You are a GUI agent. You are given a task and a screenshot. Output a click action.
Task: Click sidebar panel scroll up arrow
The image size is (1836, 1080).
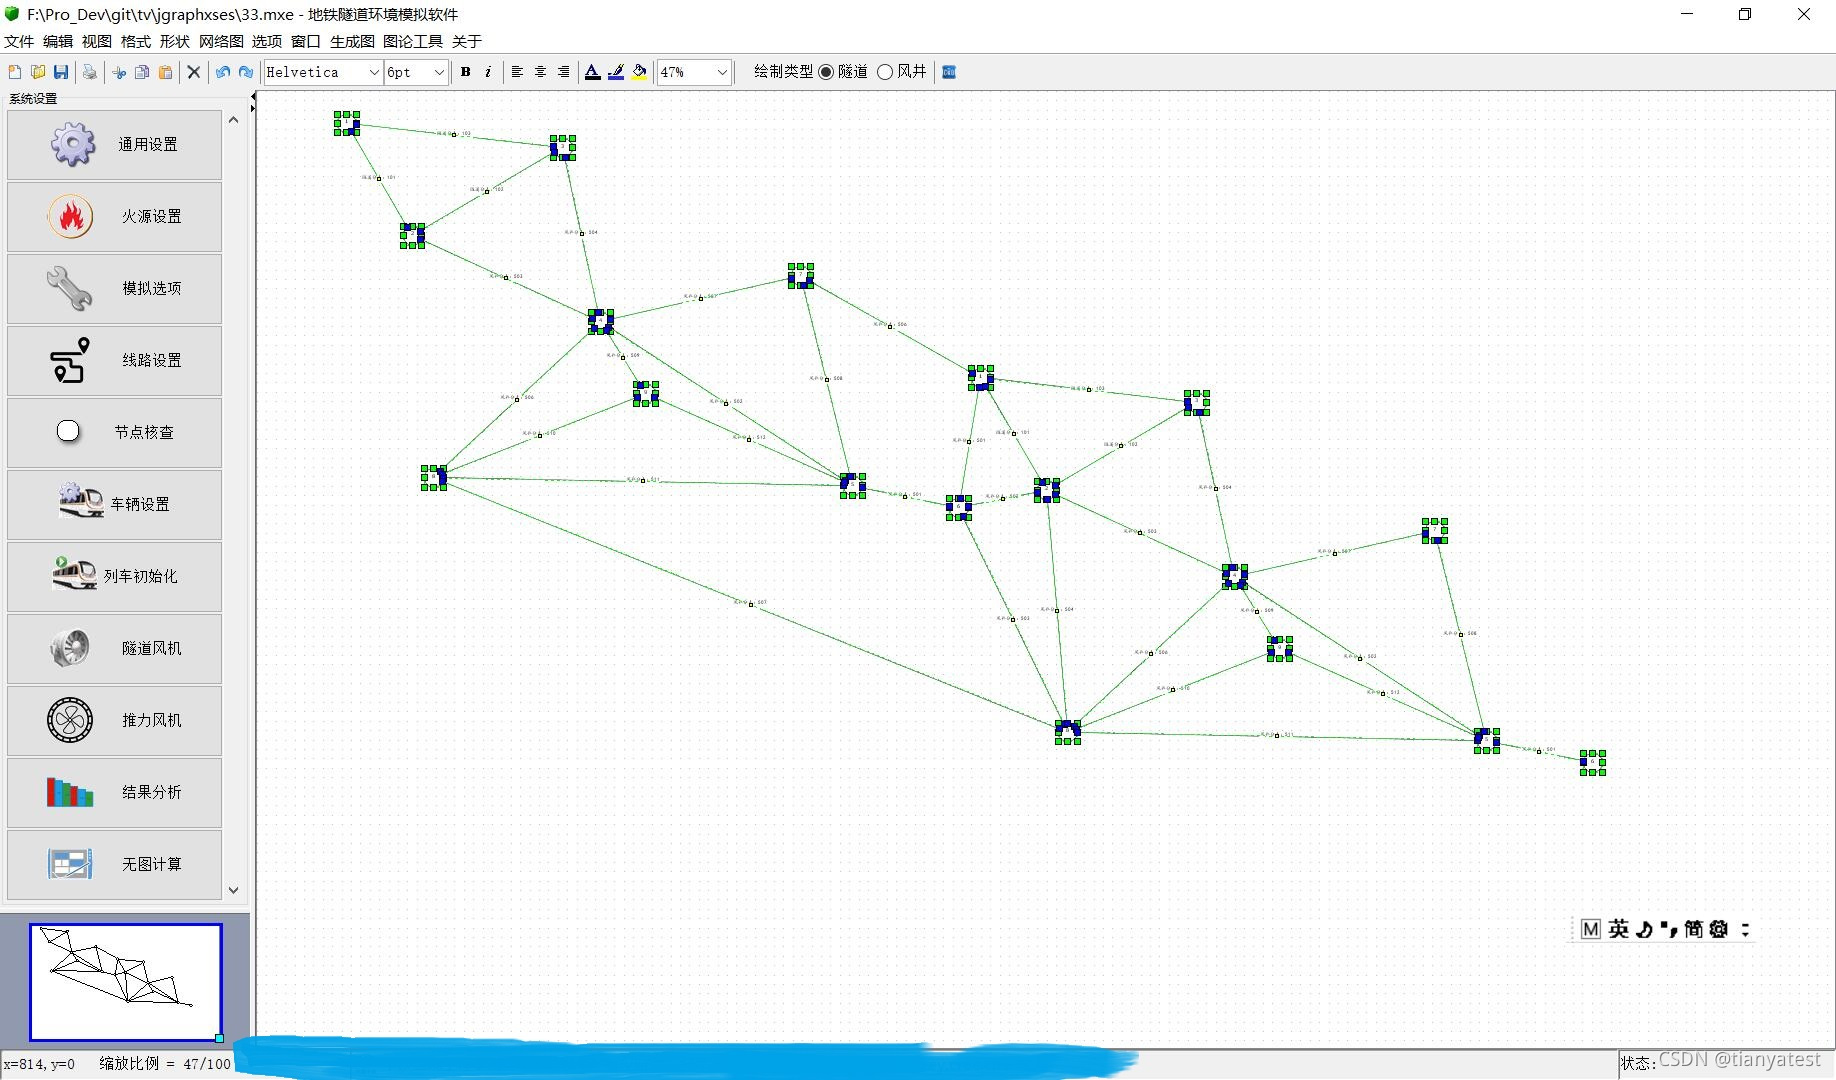234,120
